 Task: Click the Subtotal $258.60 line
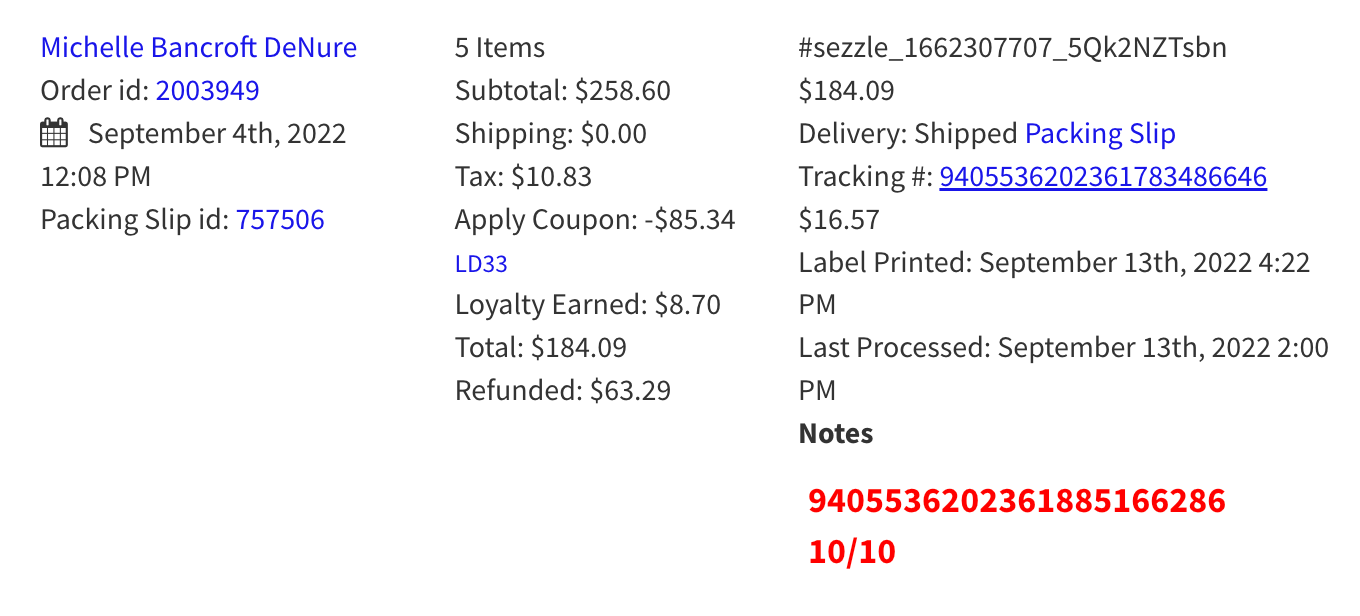(563, 91)
